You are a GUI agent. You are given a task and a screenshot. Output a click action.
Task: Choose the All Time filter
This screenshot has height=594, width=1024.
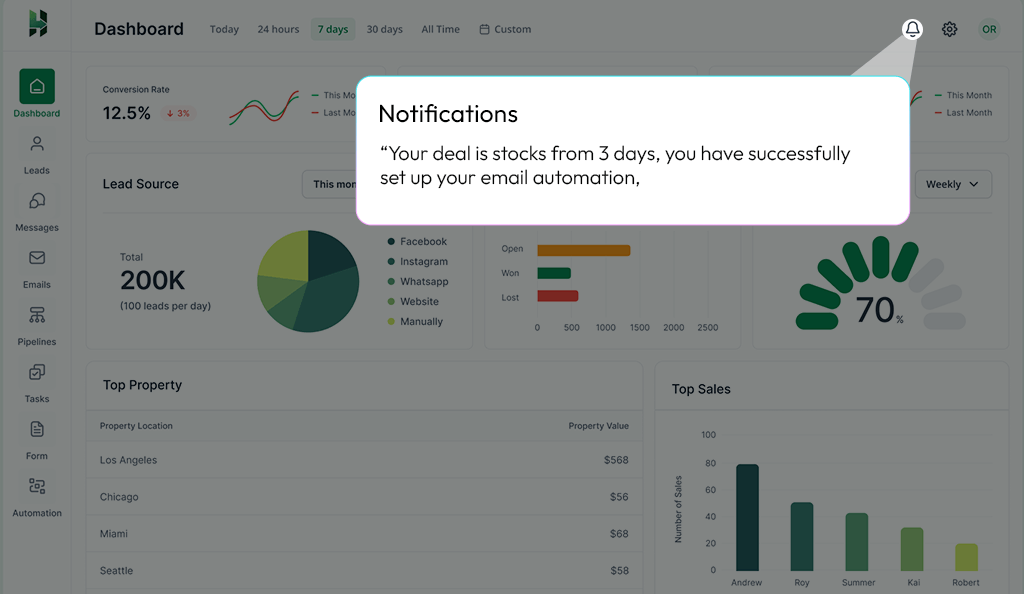[x=440, y=29]
